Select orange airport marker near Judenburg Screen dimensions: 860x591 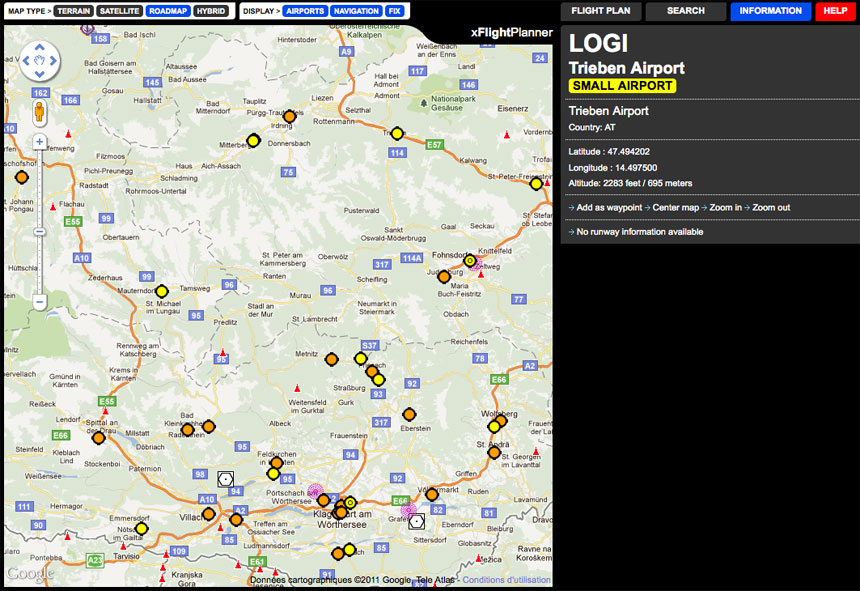[x=444, y=277]
